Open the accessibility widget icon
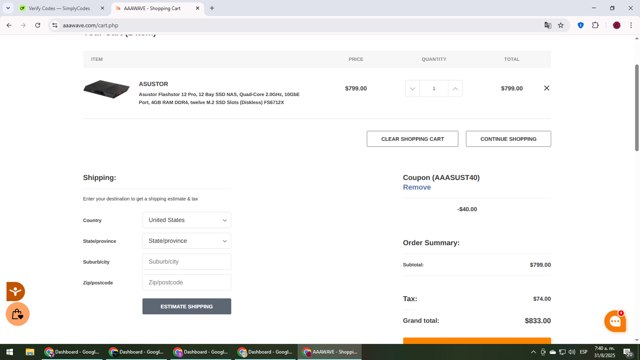Viewport: 640px width, 360px height. click(16, 291)
